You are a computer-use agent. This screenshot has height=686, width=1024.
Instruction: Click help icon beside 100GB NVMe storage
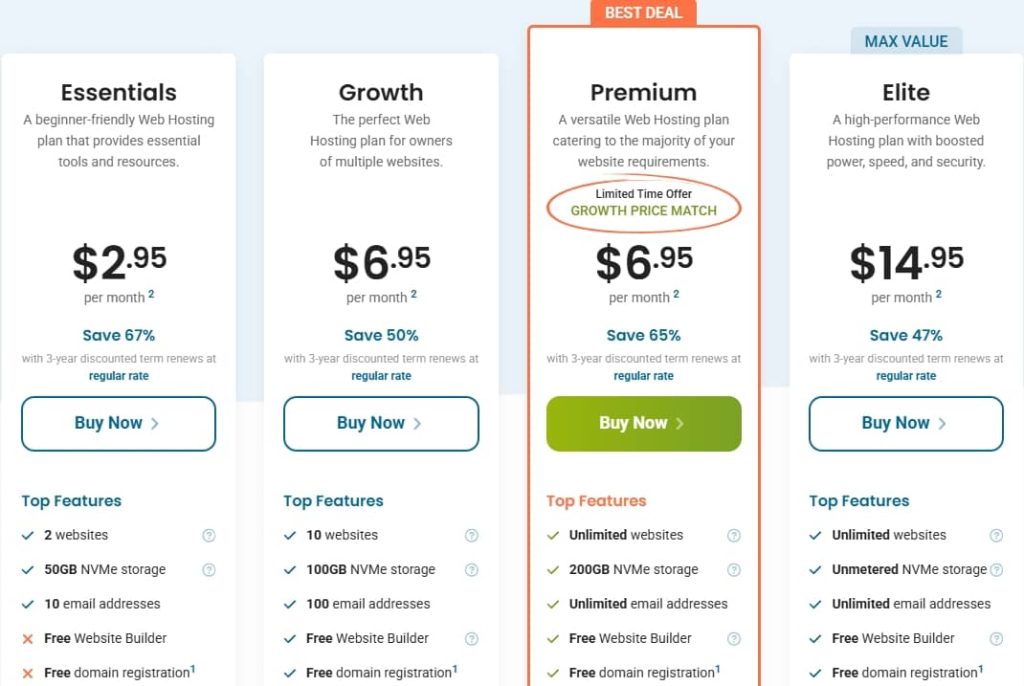click(x=471, y=570)
